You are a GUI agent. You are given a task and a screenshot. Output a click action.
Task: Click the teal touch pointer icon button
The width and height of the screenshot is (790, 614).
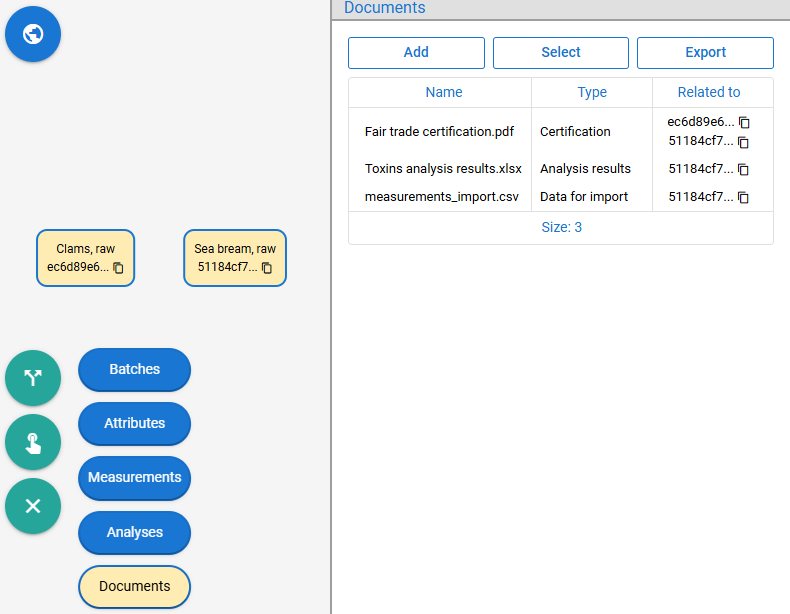(33, 442)
